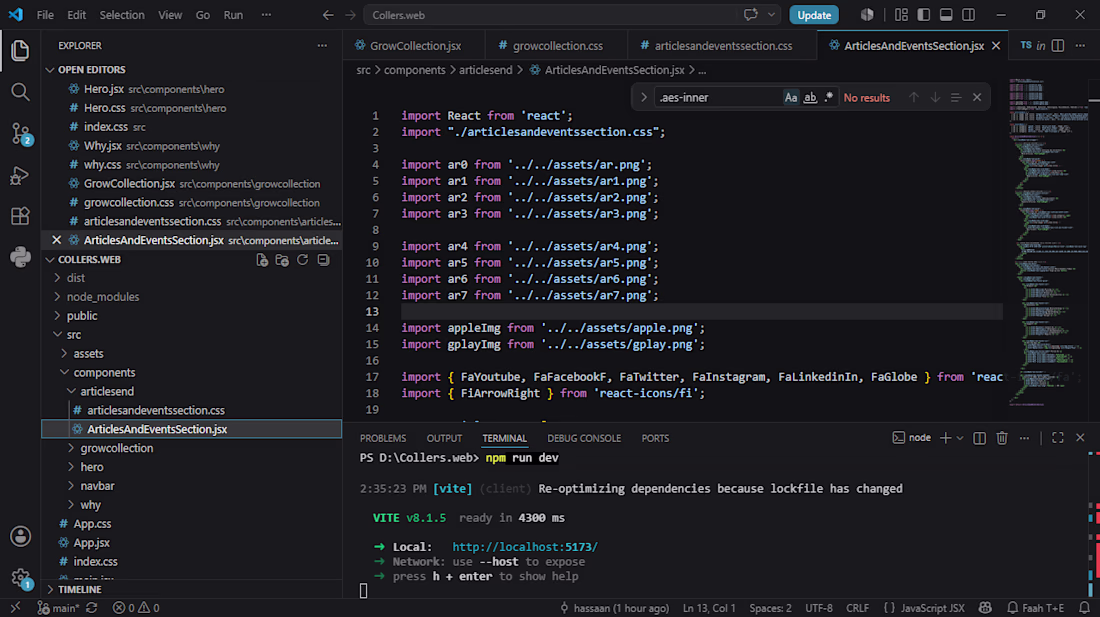
Task: Click the Update button
Action: point(814,15)
